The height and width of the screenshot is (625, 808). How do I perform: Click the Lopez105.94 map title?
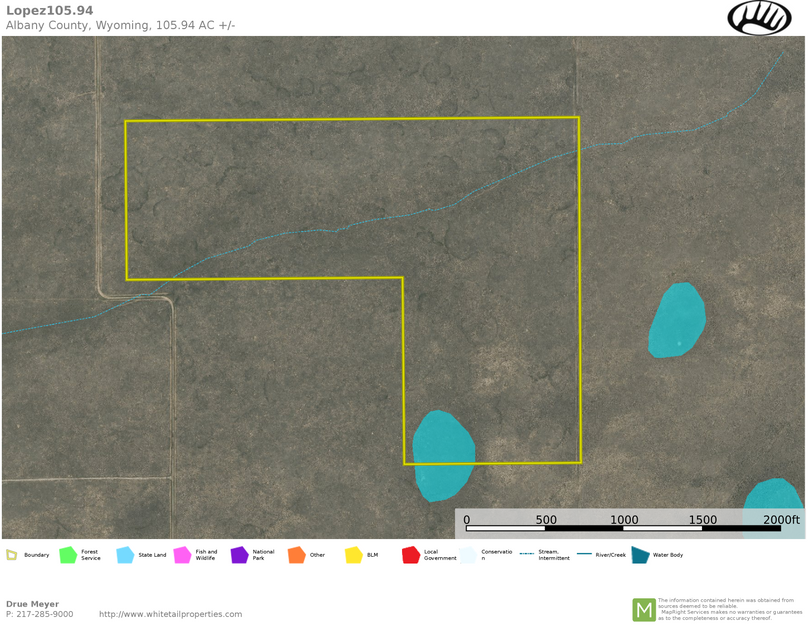coord(49,10)
